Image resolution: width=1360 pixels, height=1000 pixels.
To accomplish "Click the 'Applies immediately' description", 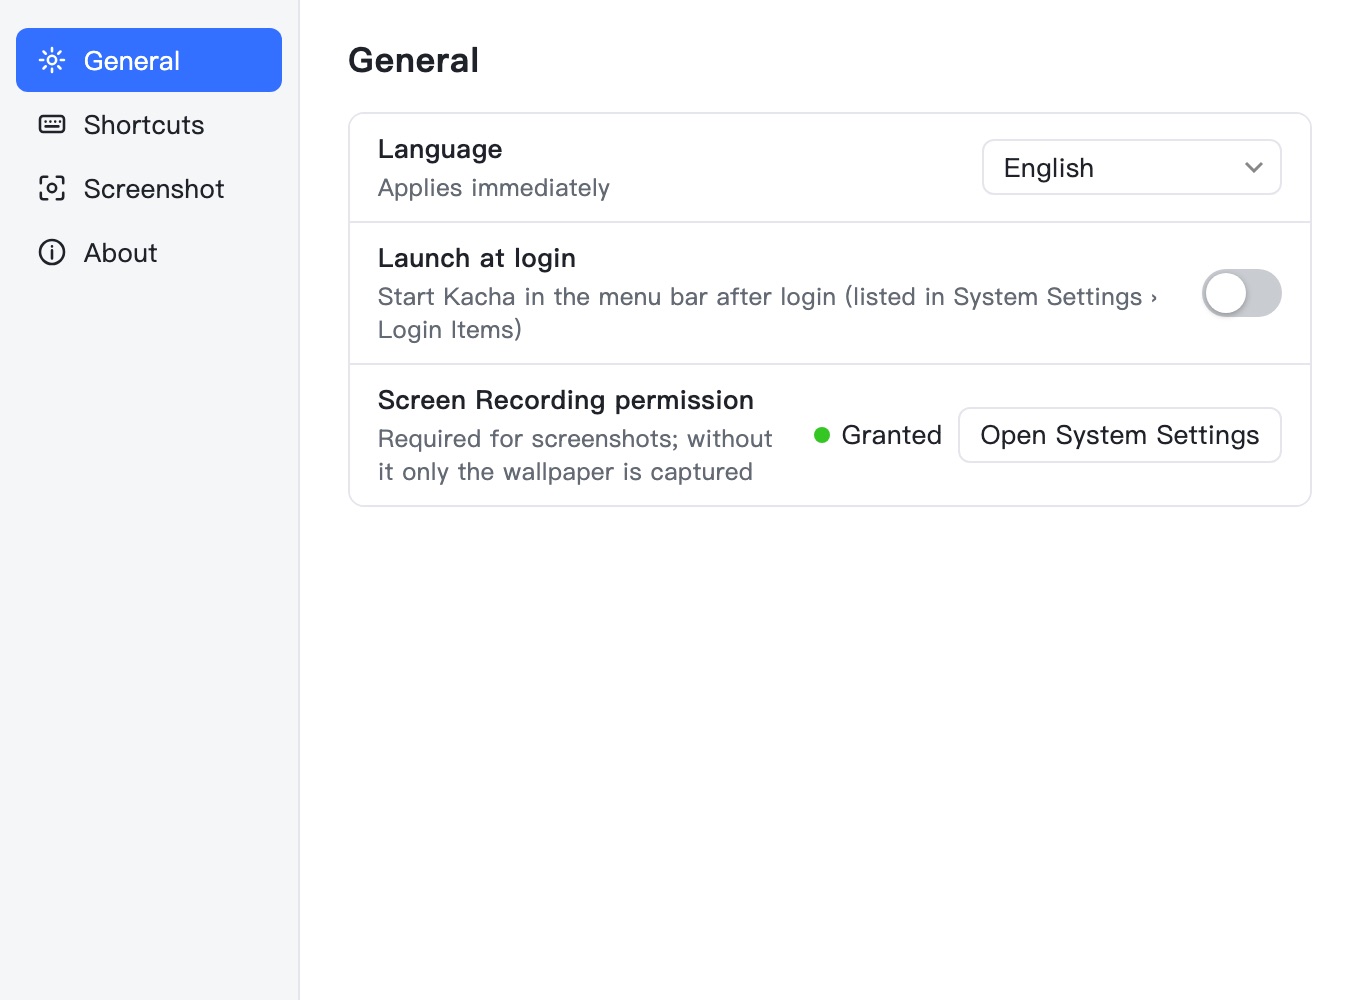I will (494, 188).
